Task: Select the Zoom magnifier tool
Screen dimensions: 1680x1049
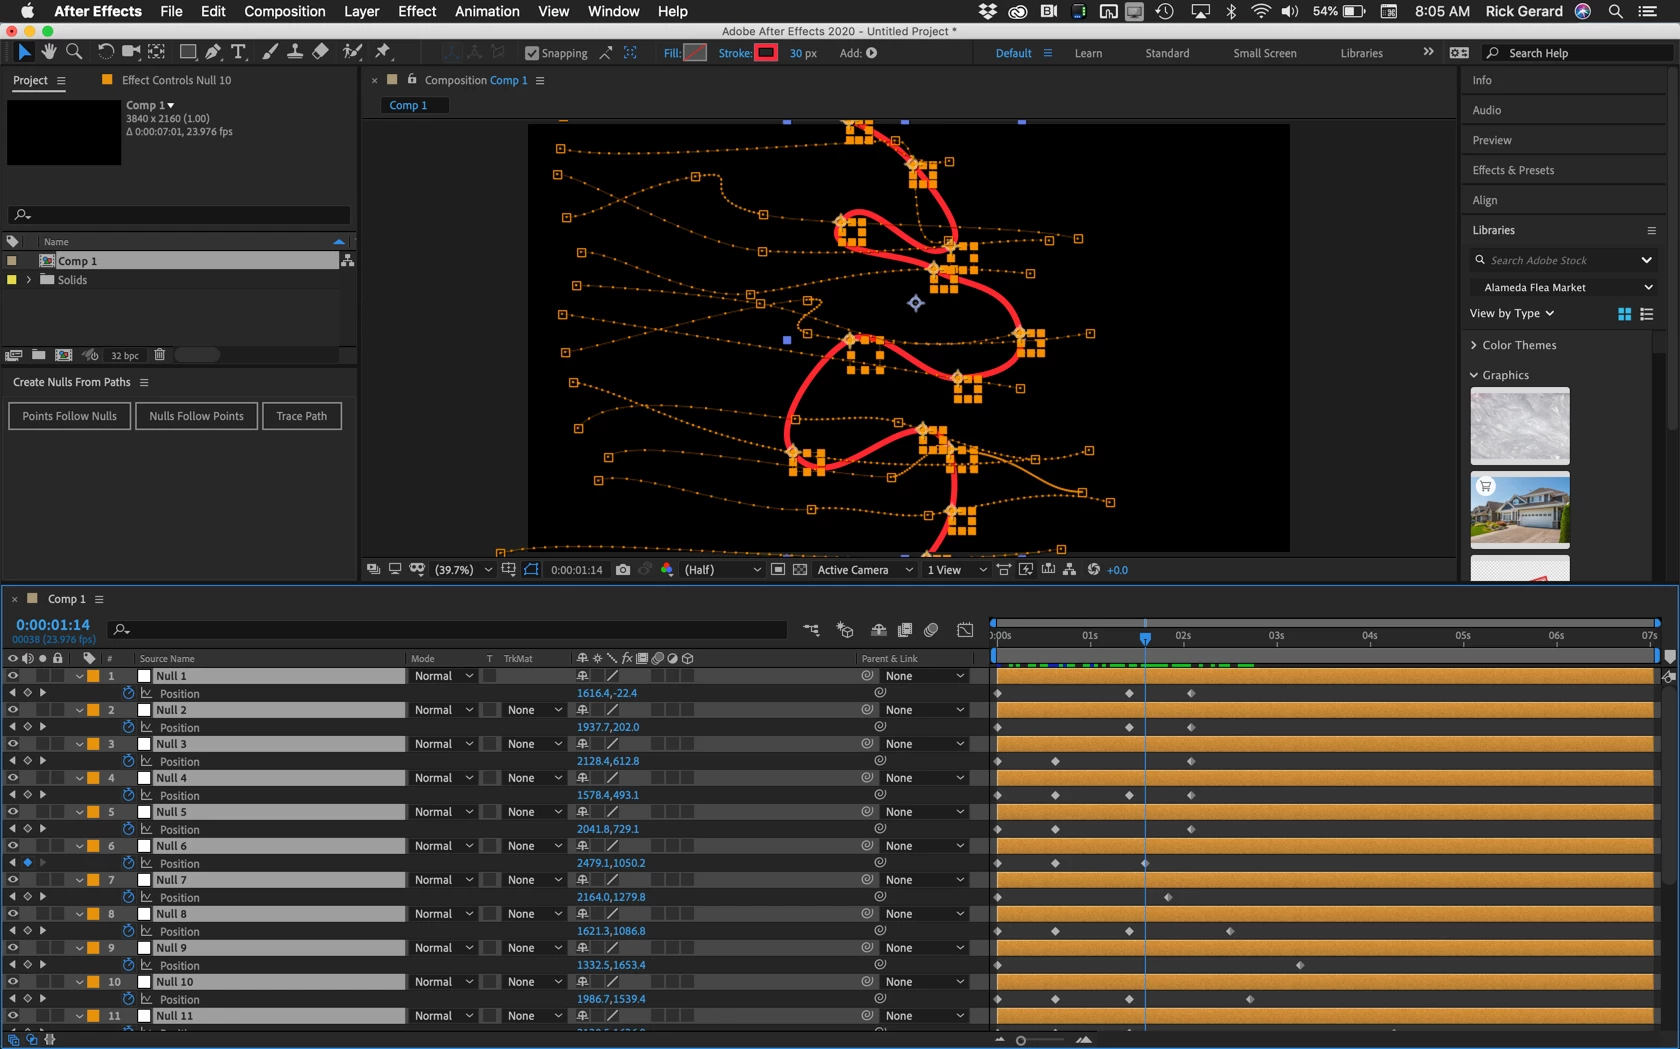Action: coord(74,52)
